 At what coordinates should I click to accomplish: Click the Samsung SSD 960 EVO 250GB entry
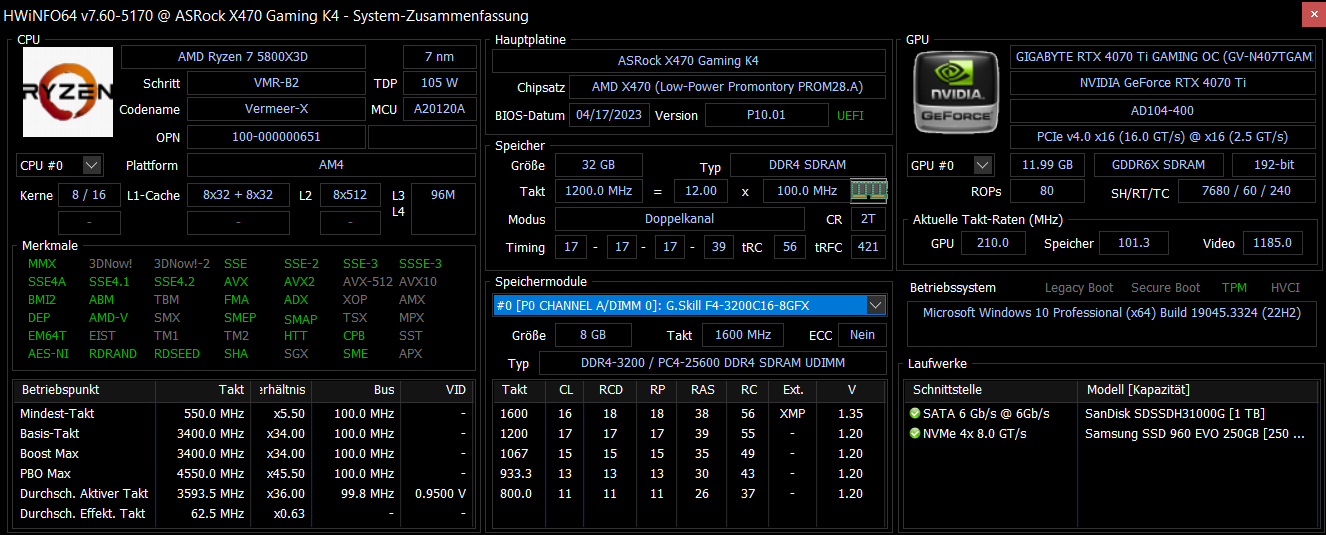pyautogui.click(x=1195, y=433)
